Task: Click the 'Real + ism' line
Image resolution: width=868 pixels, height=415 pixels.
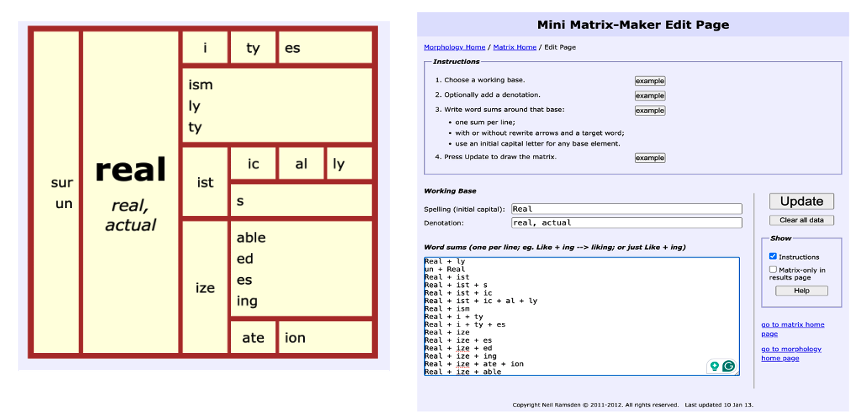Action: coord(447,309)
